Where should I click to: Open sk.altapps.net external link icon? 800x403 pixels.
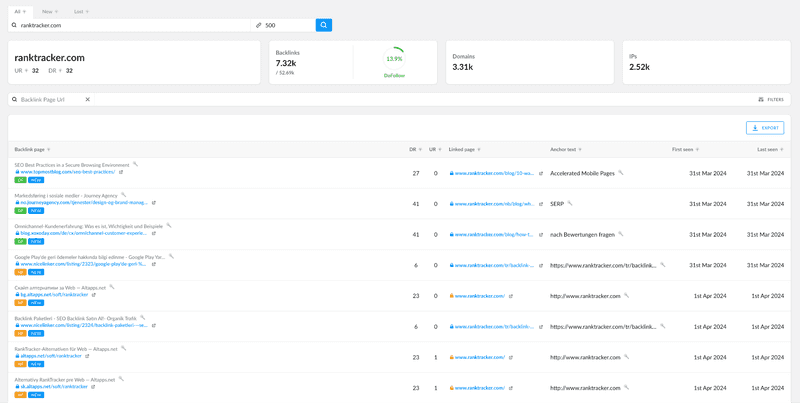(93, 387)
